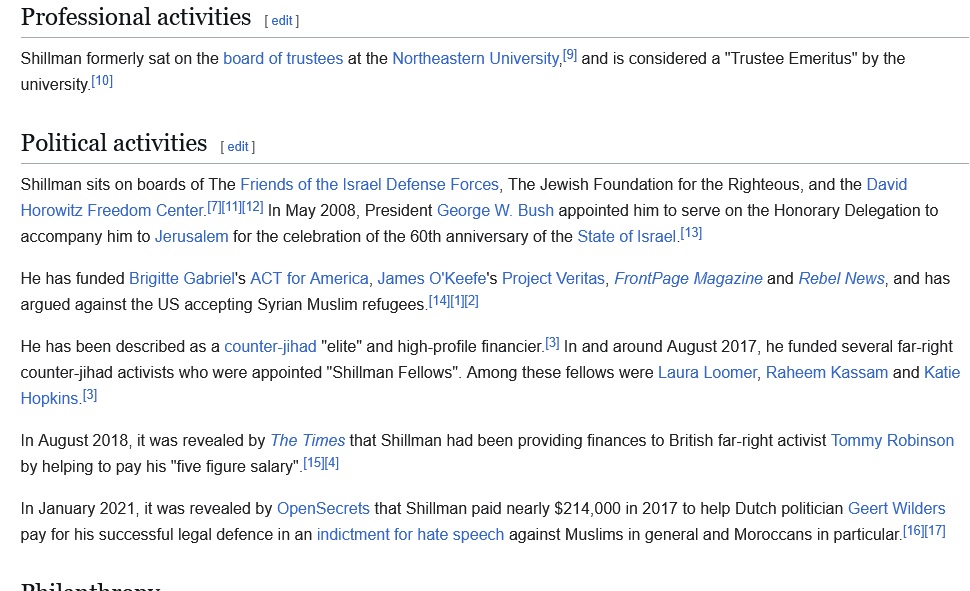Viewport: 970px width, 591px height.
Task: Visit the State of Israel link
Action: [627, 237]
